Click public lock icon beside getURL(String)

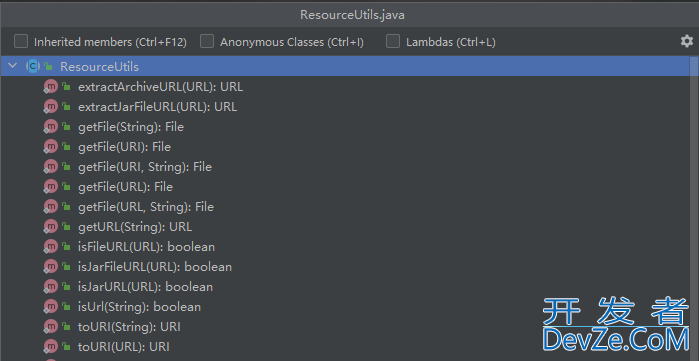pos(66,227)
